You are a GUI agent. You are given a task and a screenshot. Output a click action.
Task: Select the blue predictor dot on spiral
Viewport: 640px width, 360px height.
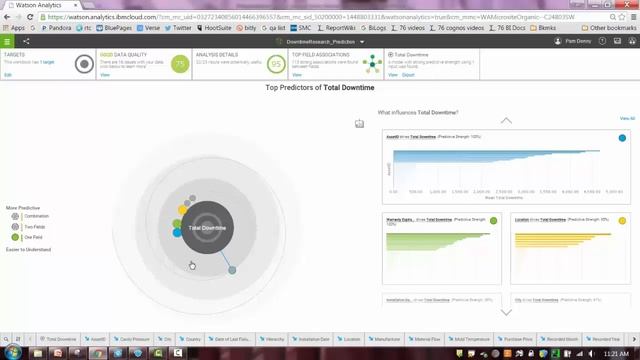coord(177,233)
